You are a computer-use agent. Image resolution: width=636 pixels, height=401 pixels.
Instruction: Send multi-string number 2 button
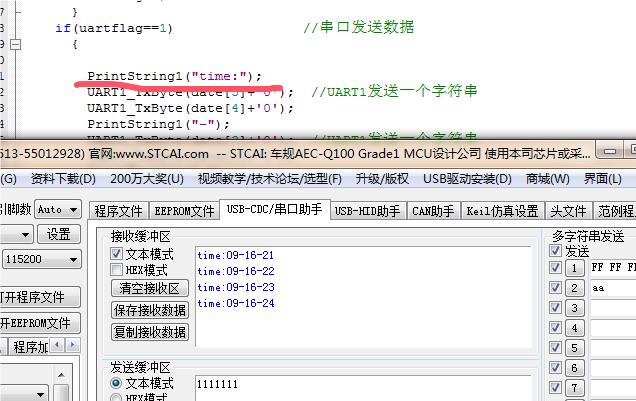(574, 288)
